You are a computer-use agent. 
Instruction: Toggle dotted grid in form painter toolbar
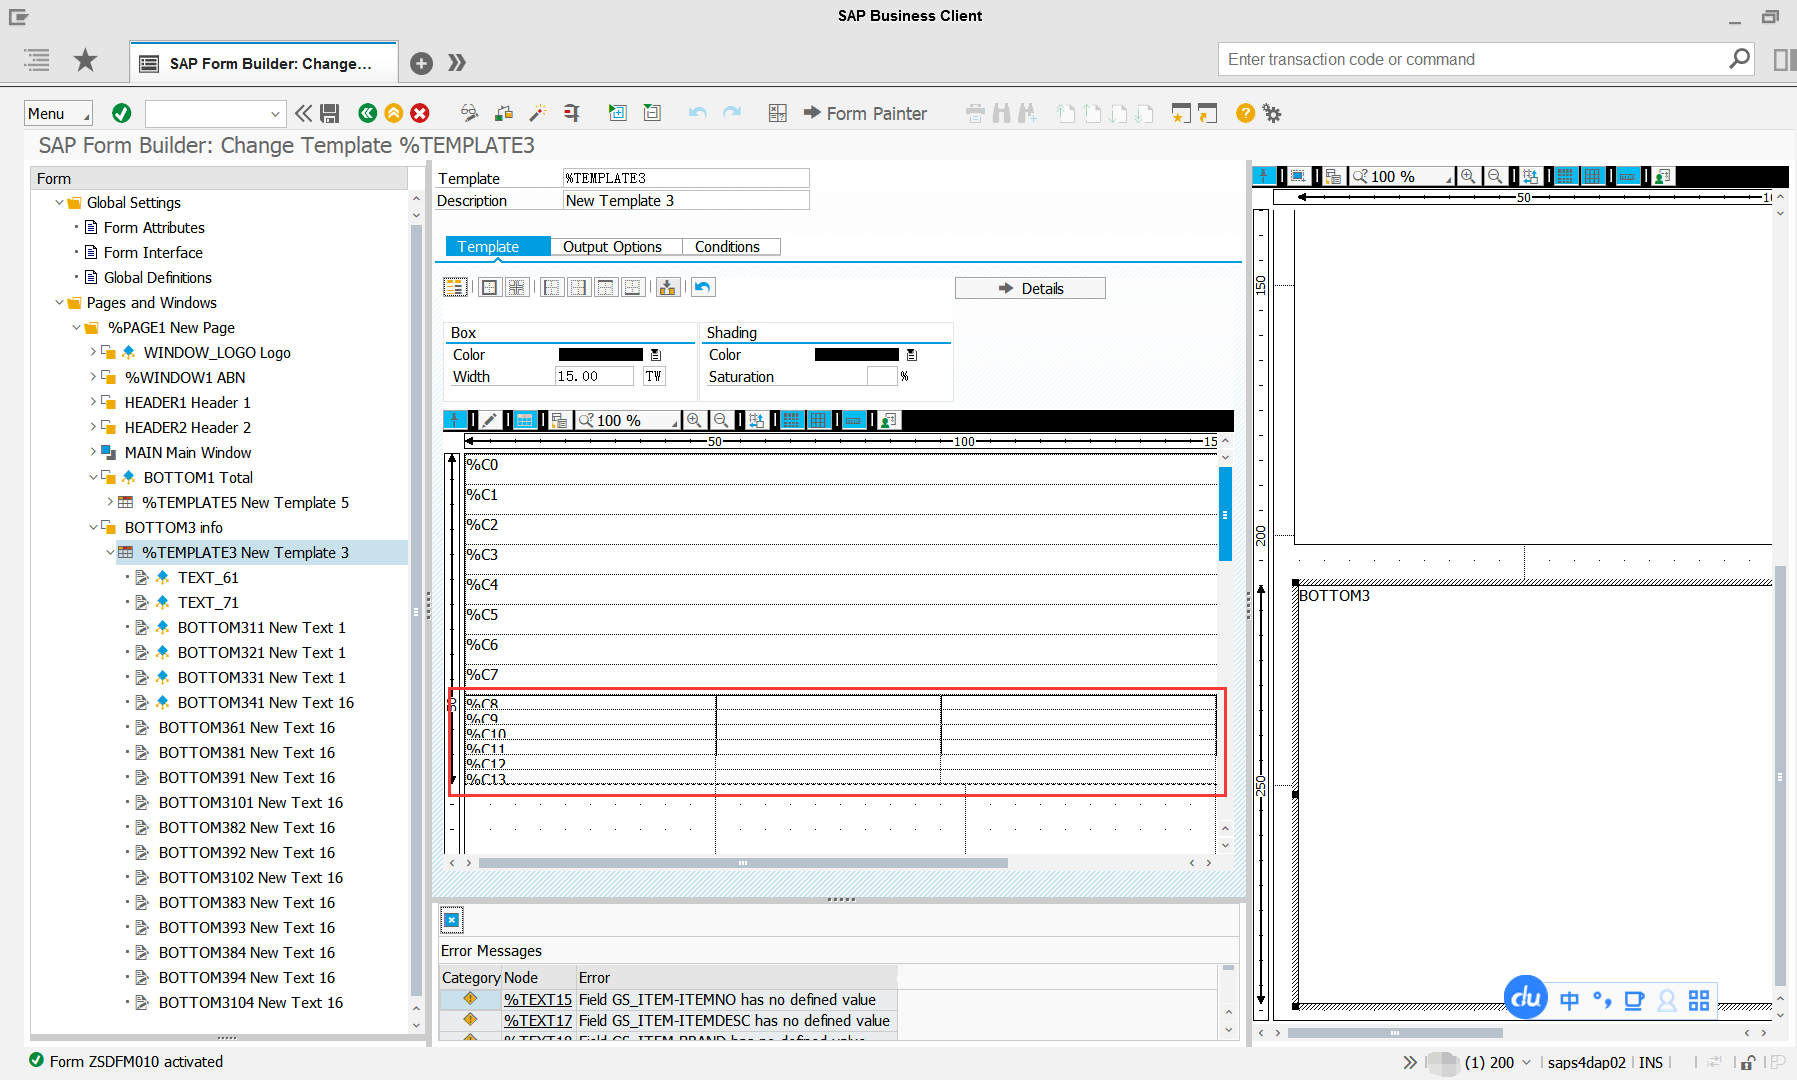tap(1566, 176)
